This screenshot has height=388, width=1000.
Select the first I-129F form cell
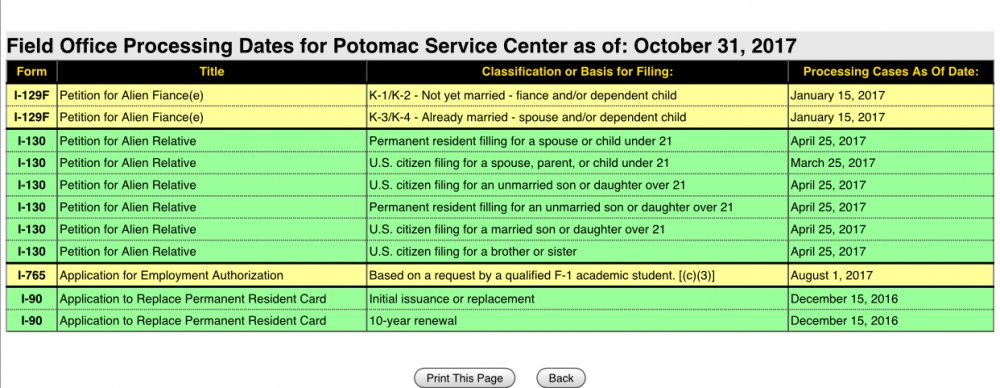click(x=31, y=96)
